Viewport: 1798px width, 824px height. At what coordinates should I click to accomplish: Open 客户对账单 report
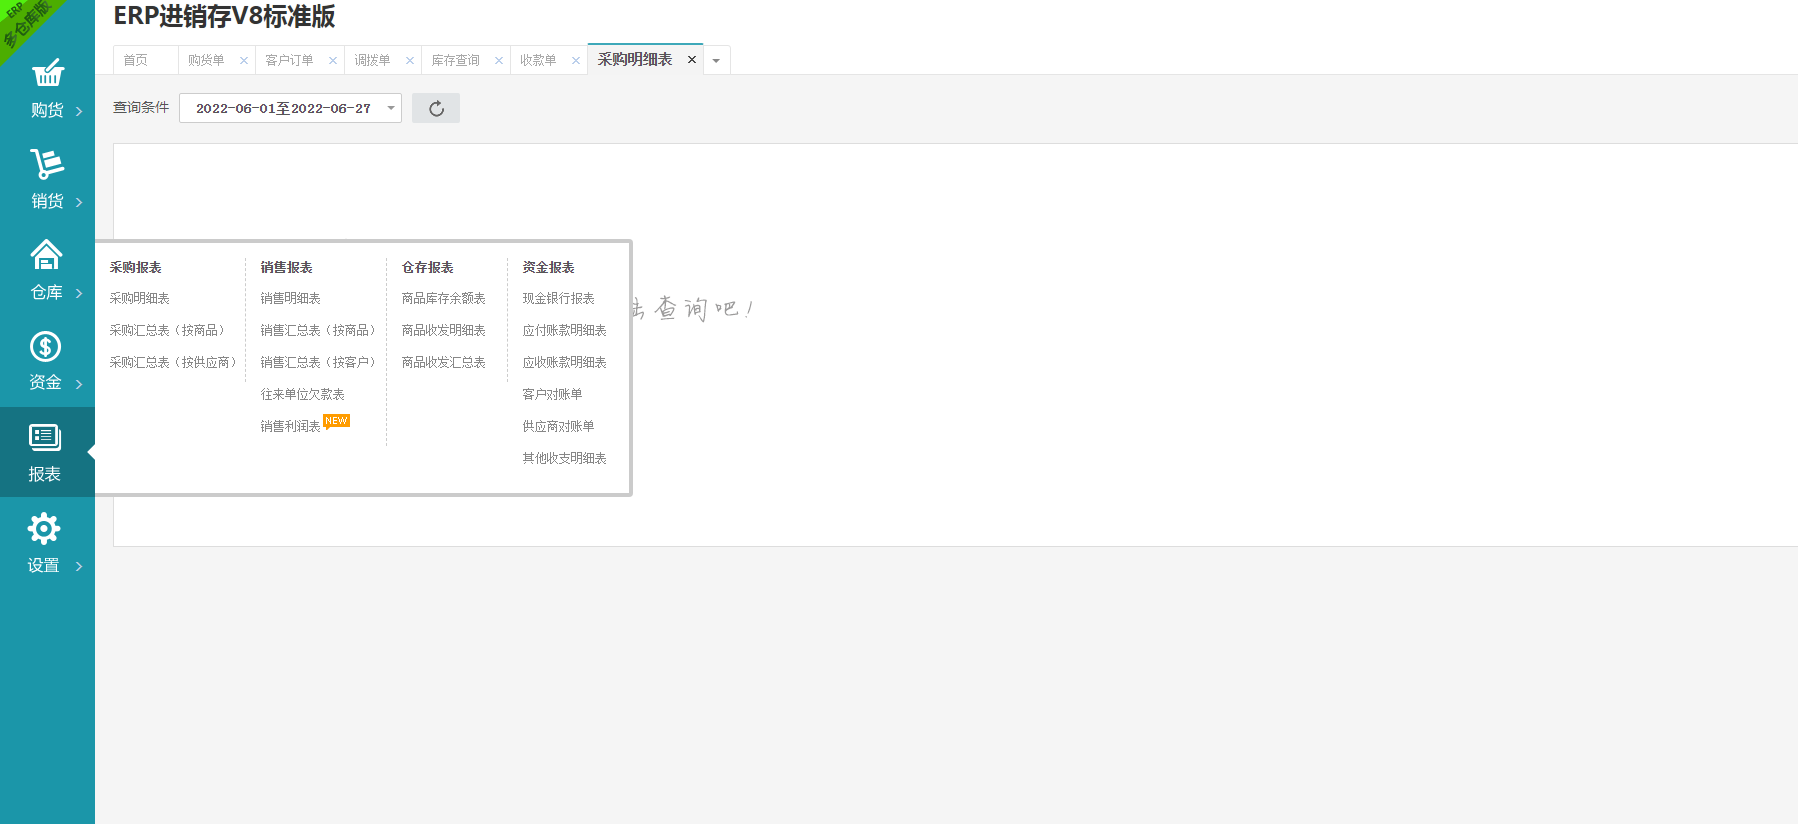[x=553, y=395]
